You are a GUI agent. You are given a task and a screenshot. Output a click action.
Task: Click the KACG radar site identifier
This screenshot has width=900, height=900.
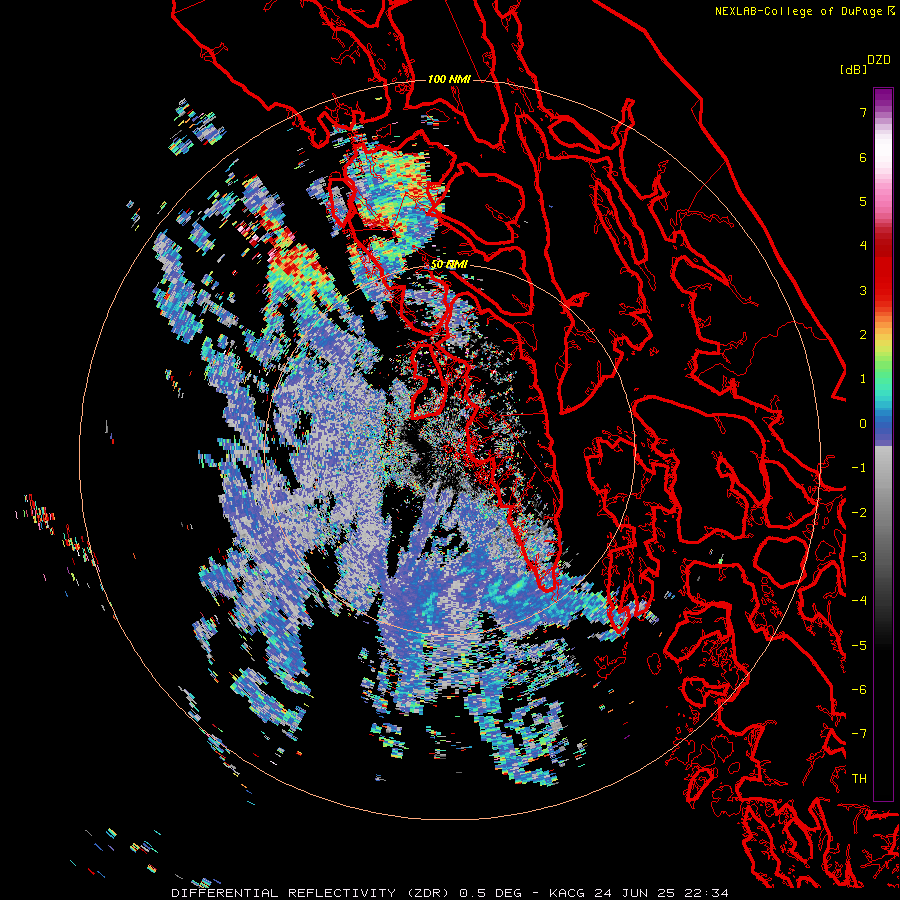click(567, 893)
